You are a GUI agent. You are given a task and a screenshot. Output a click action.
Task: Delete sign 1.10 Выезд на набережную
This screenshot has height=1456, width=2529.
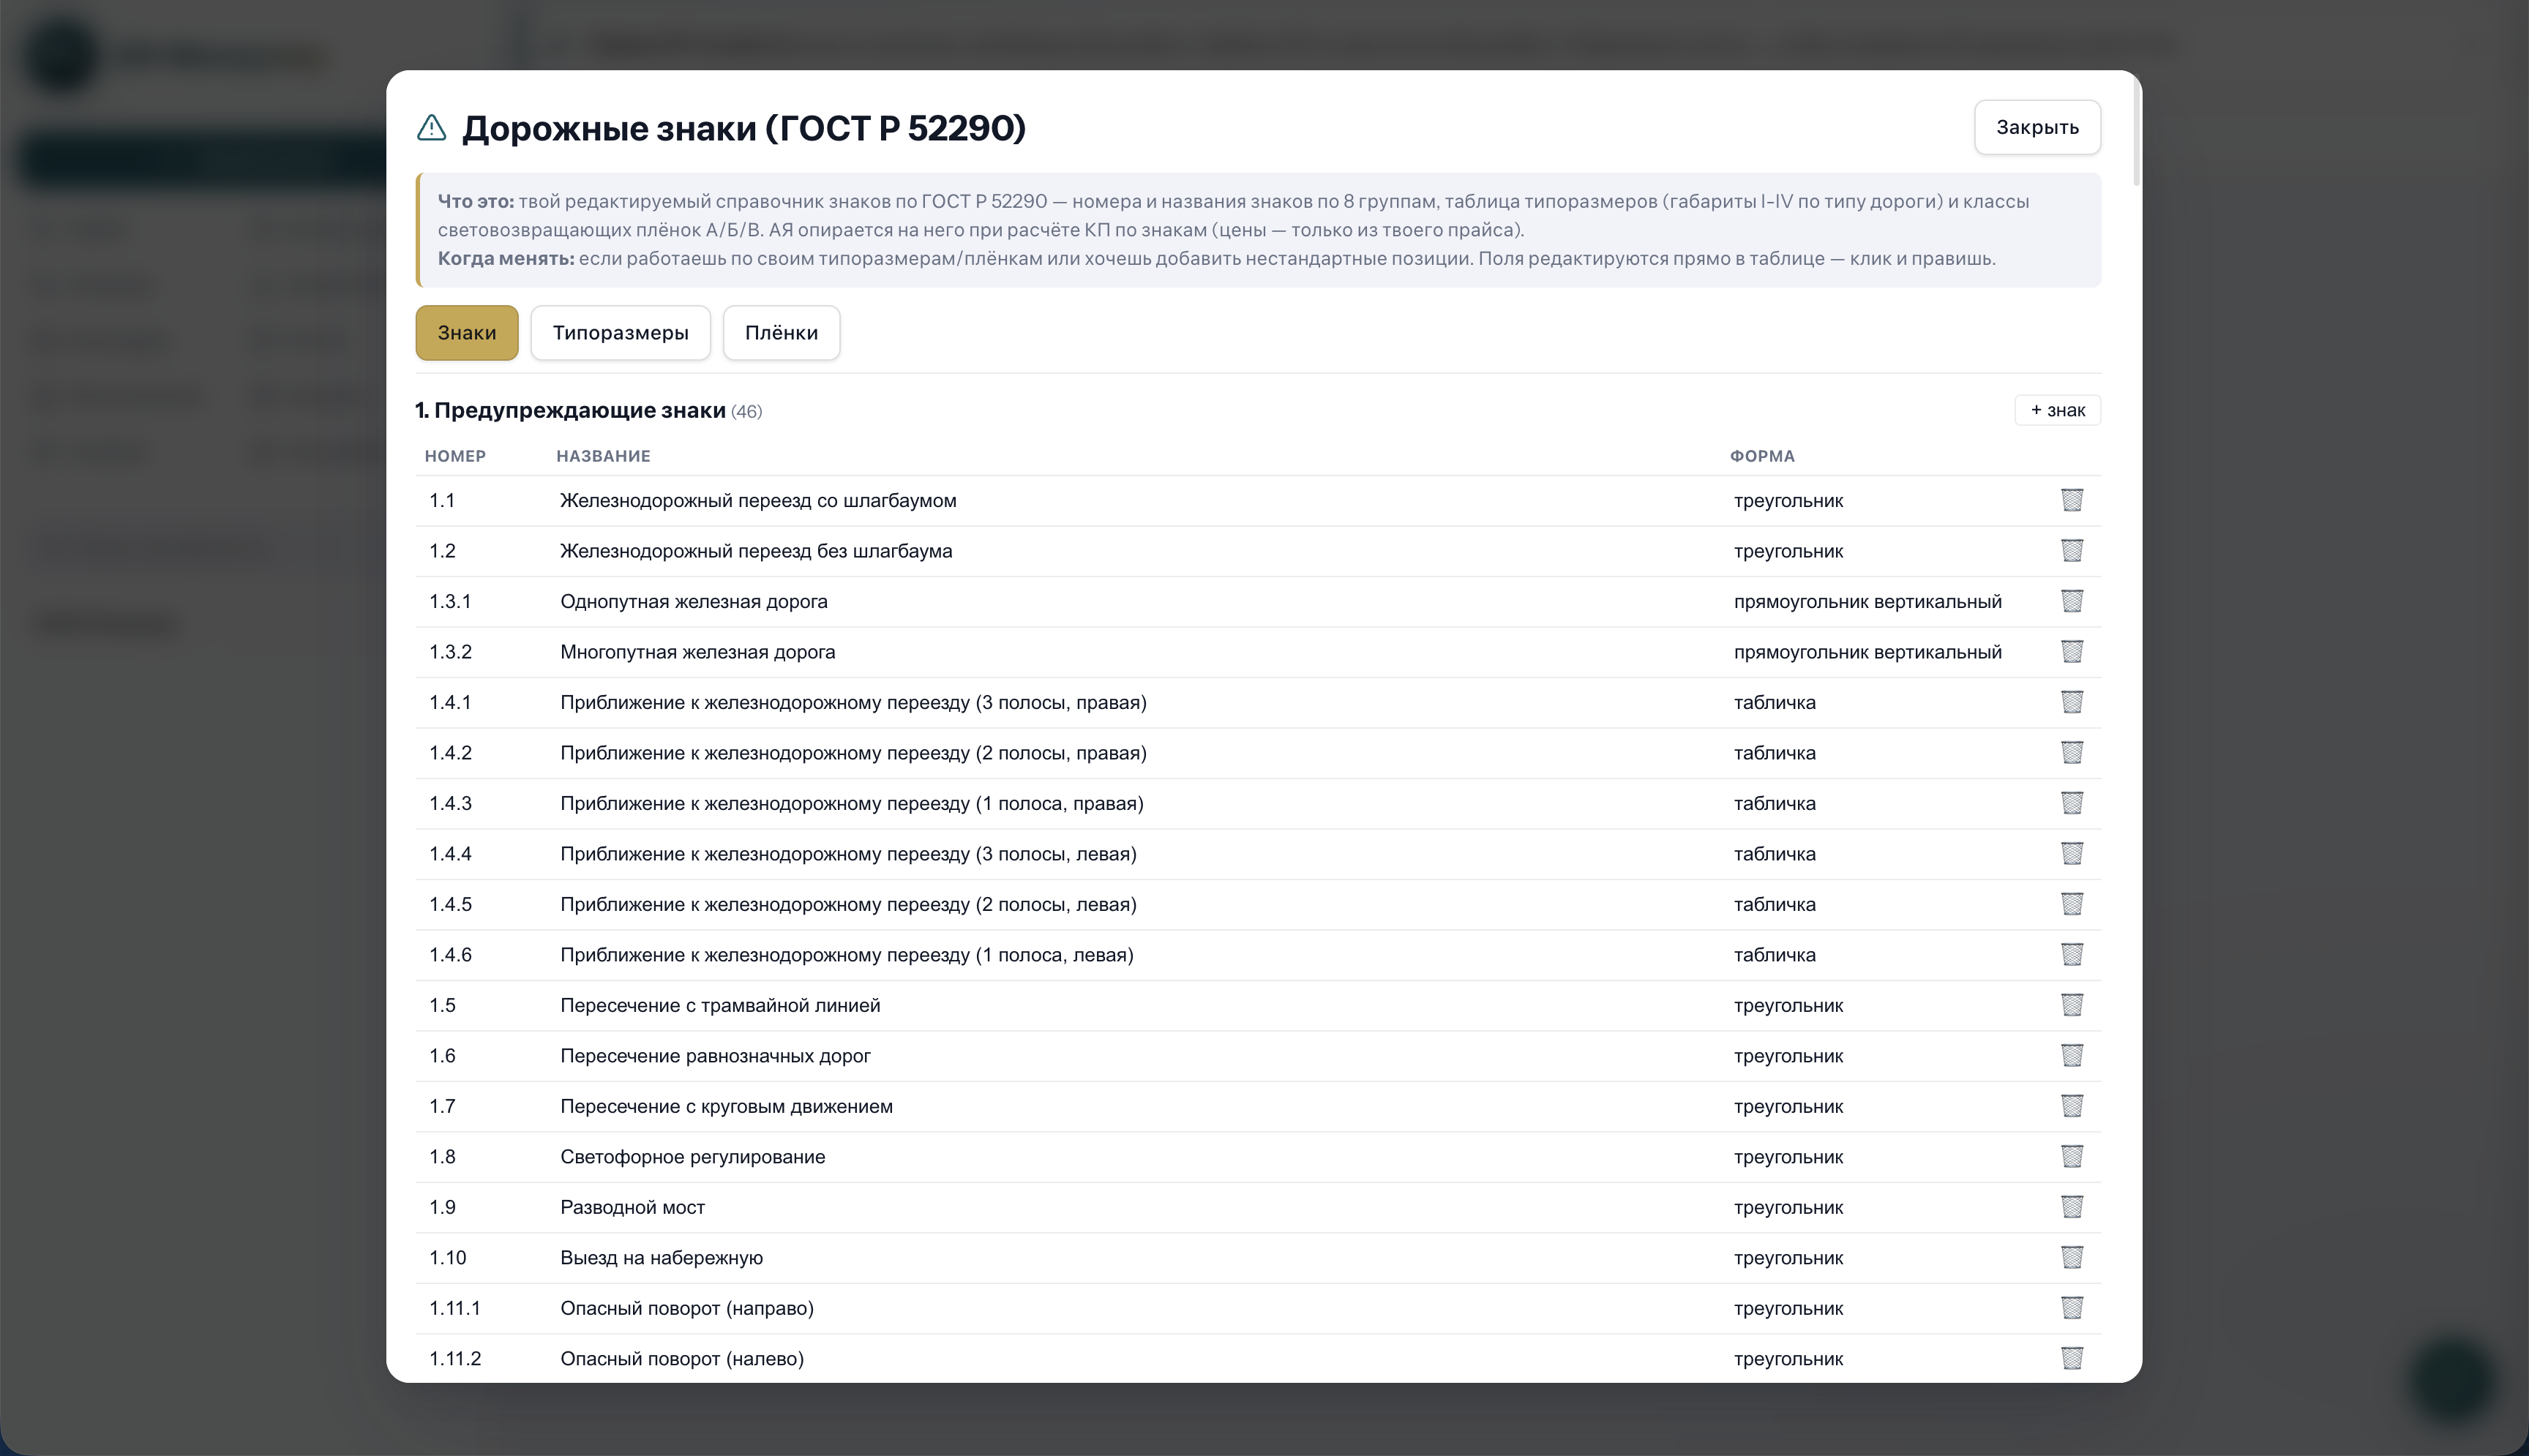point(2071,1258)
